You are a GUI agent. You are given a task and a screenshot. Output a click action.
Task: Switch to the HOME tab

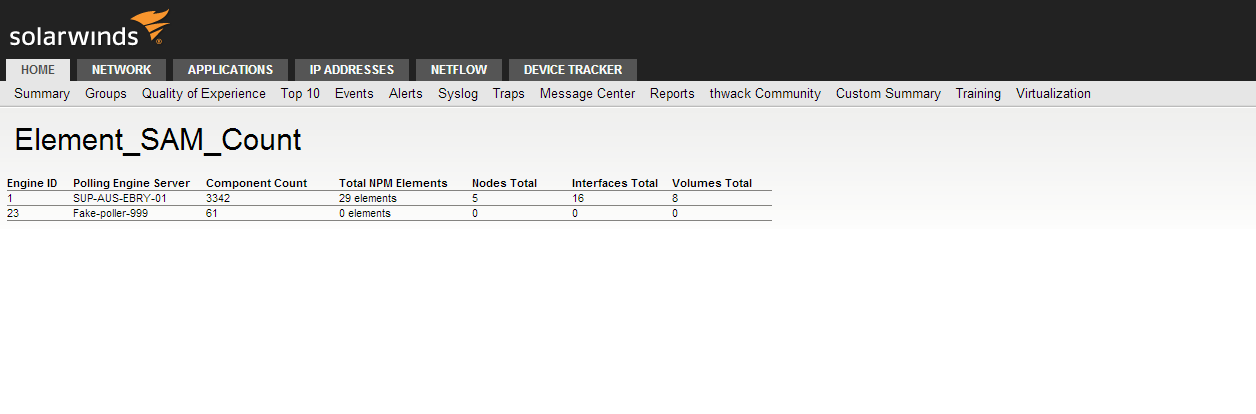(38, 70)
